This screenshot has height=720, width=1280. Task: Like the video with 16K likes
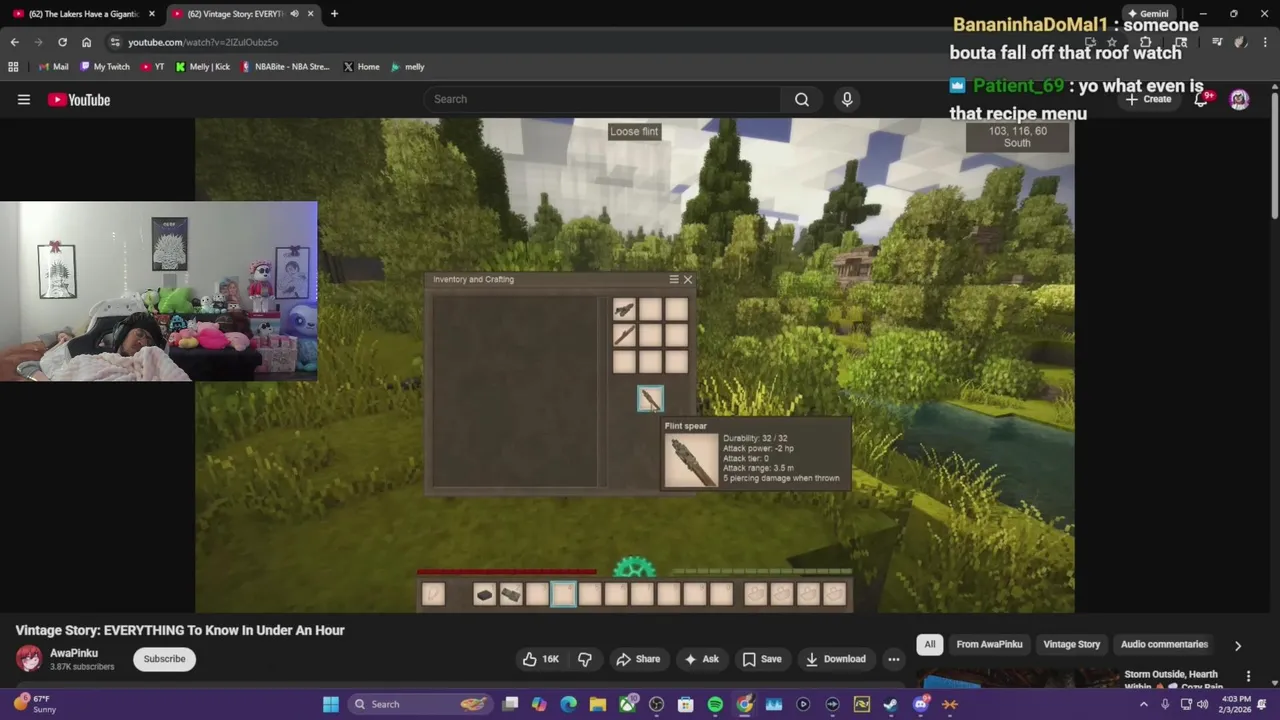[x=540, y=659]
